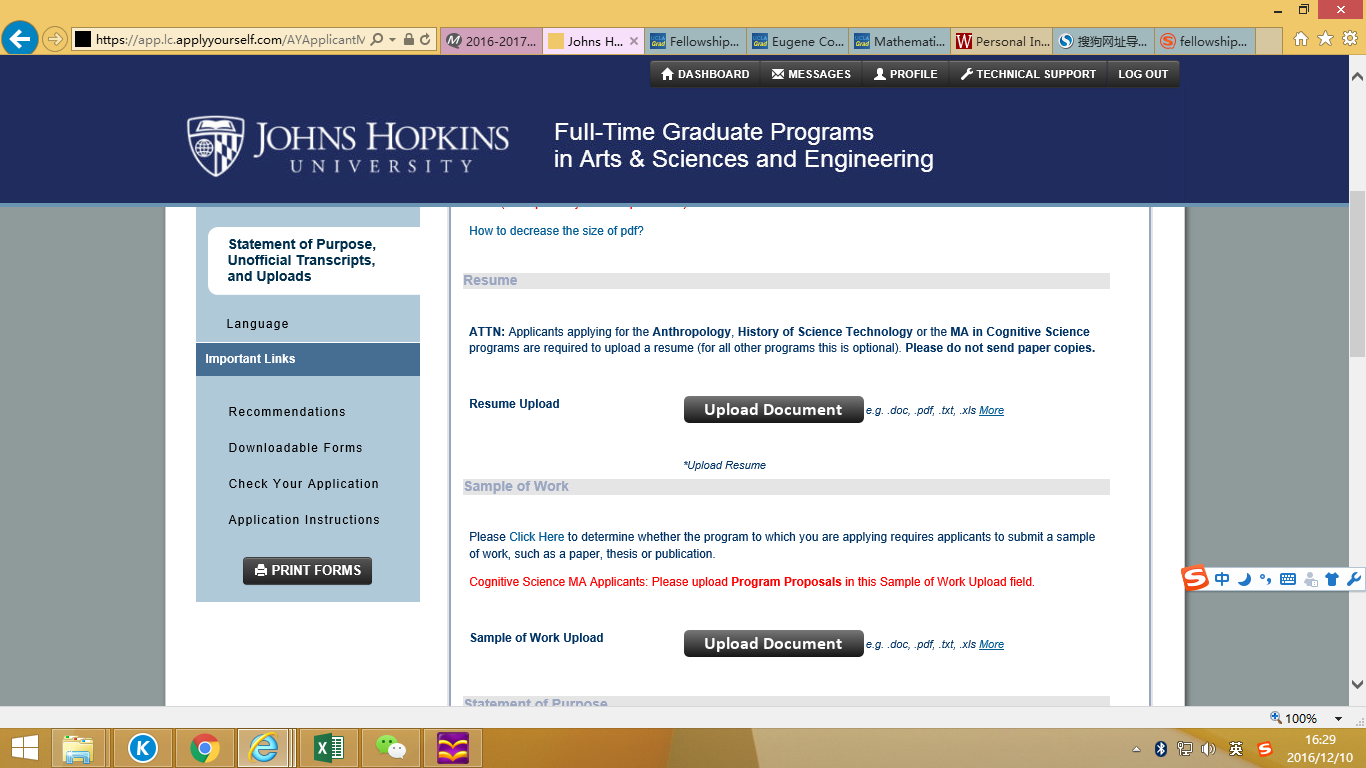This screenshot has width=1366, height=768.
Task: Open Excel from the taskbar
Action: 330,748
